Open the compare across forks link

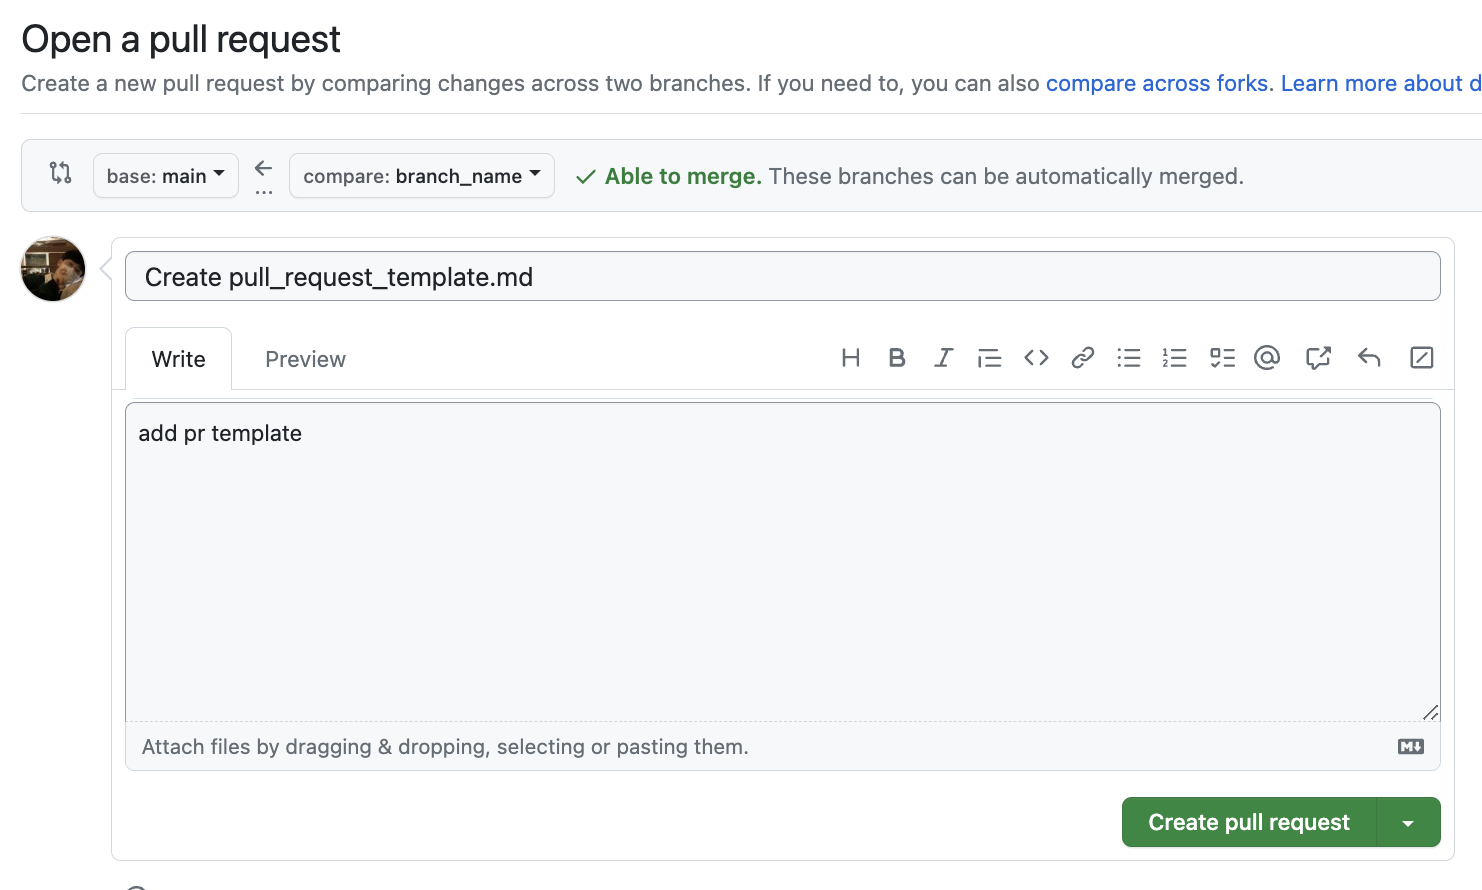pyautogui.click(x=1157, y=84)
